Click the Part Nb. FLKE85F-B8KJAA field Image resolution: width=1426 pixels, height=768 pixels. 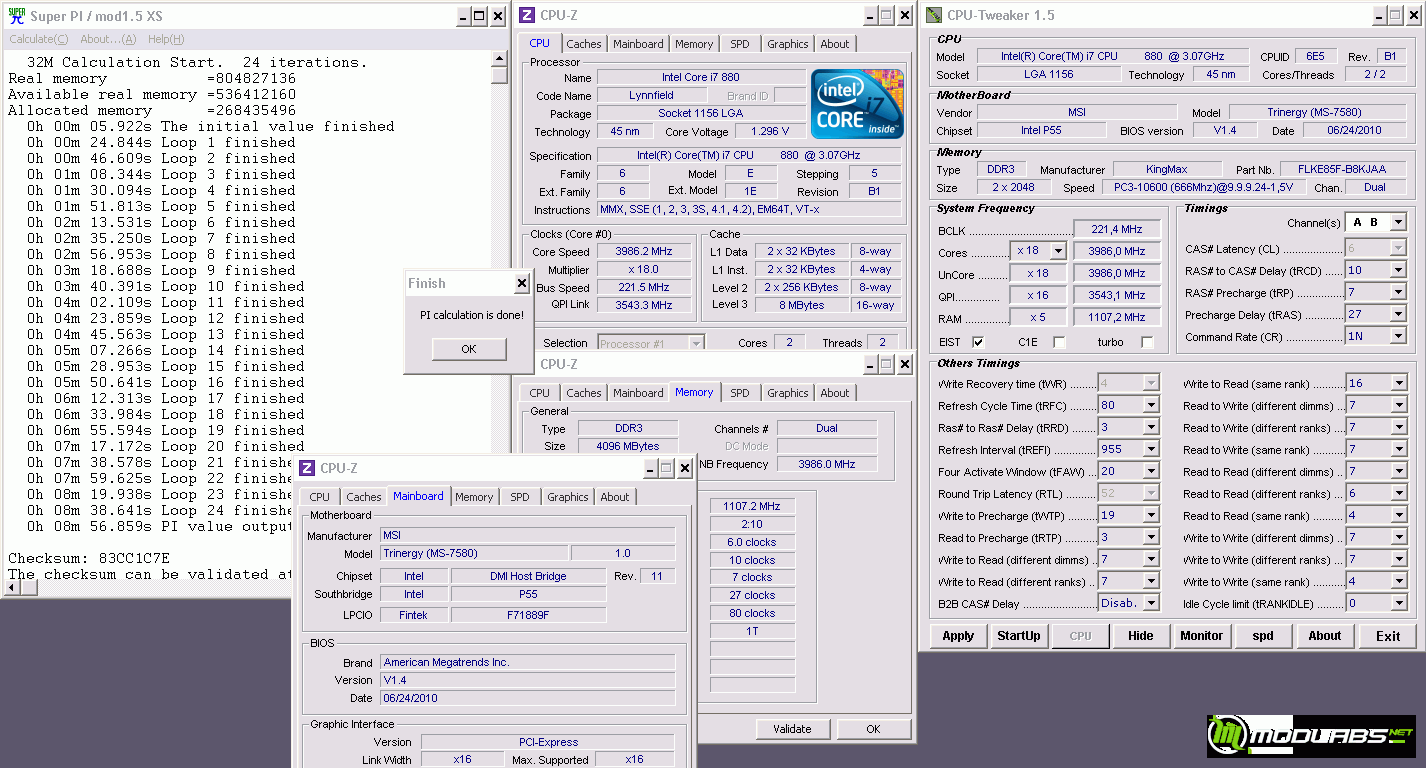coord(1344,170)
